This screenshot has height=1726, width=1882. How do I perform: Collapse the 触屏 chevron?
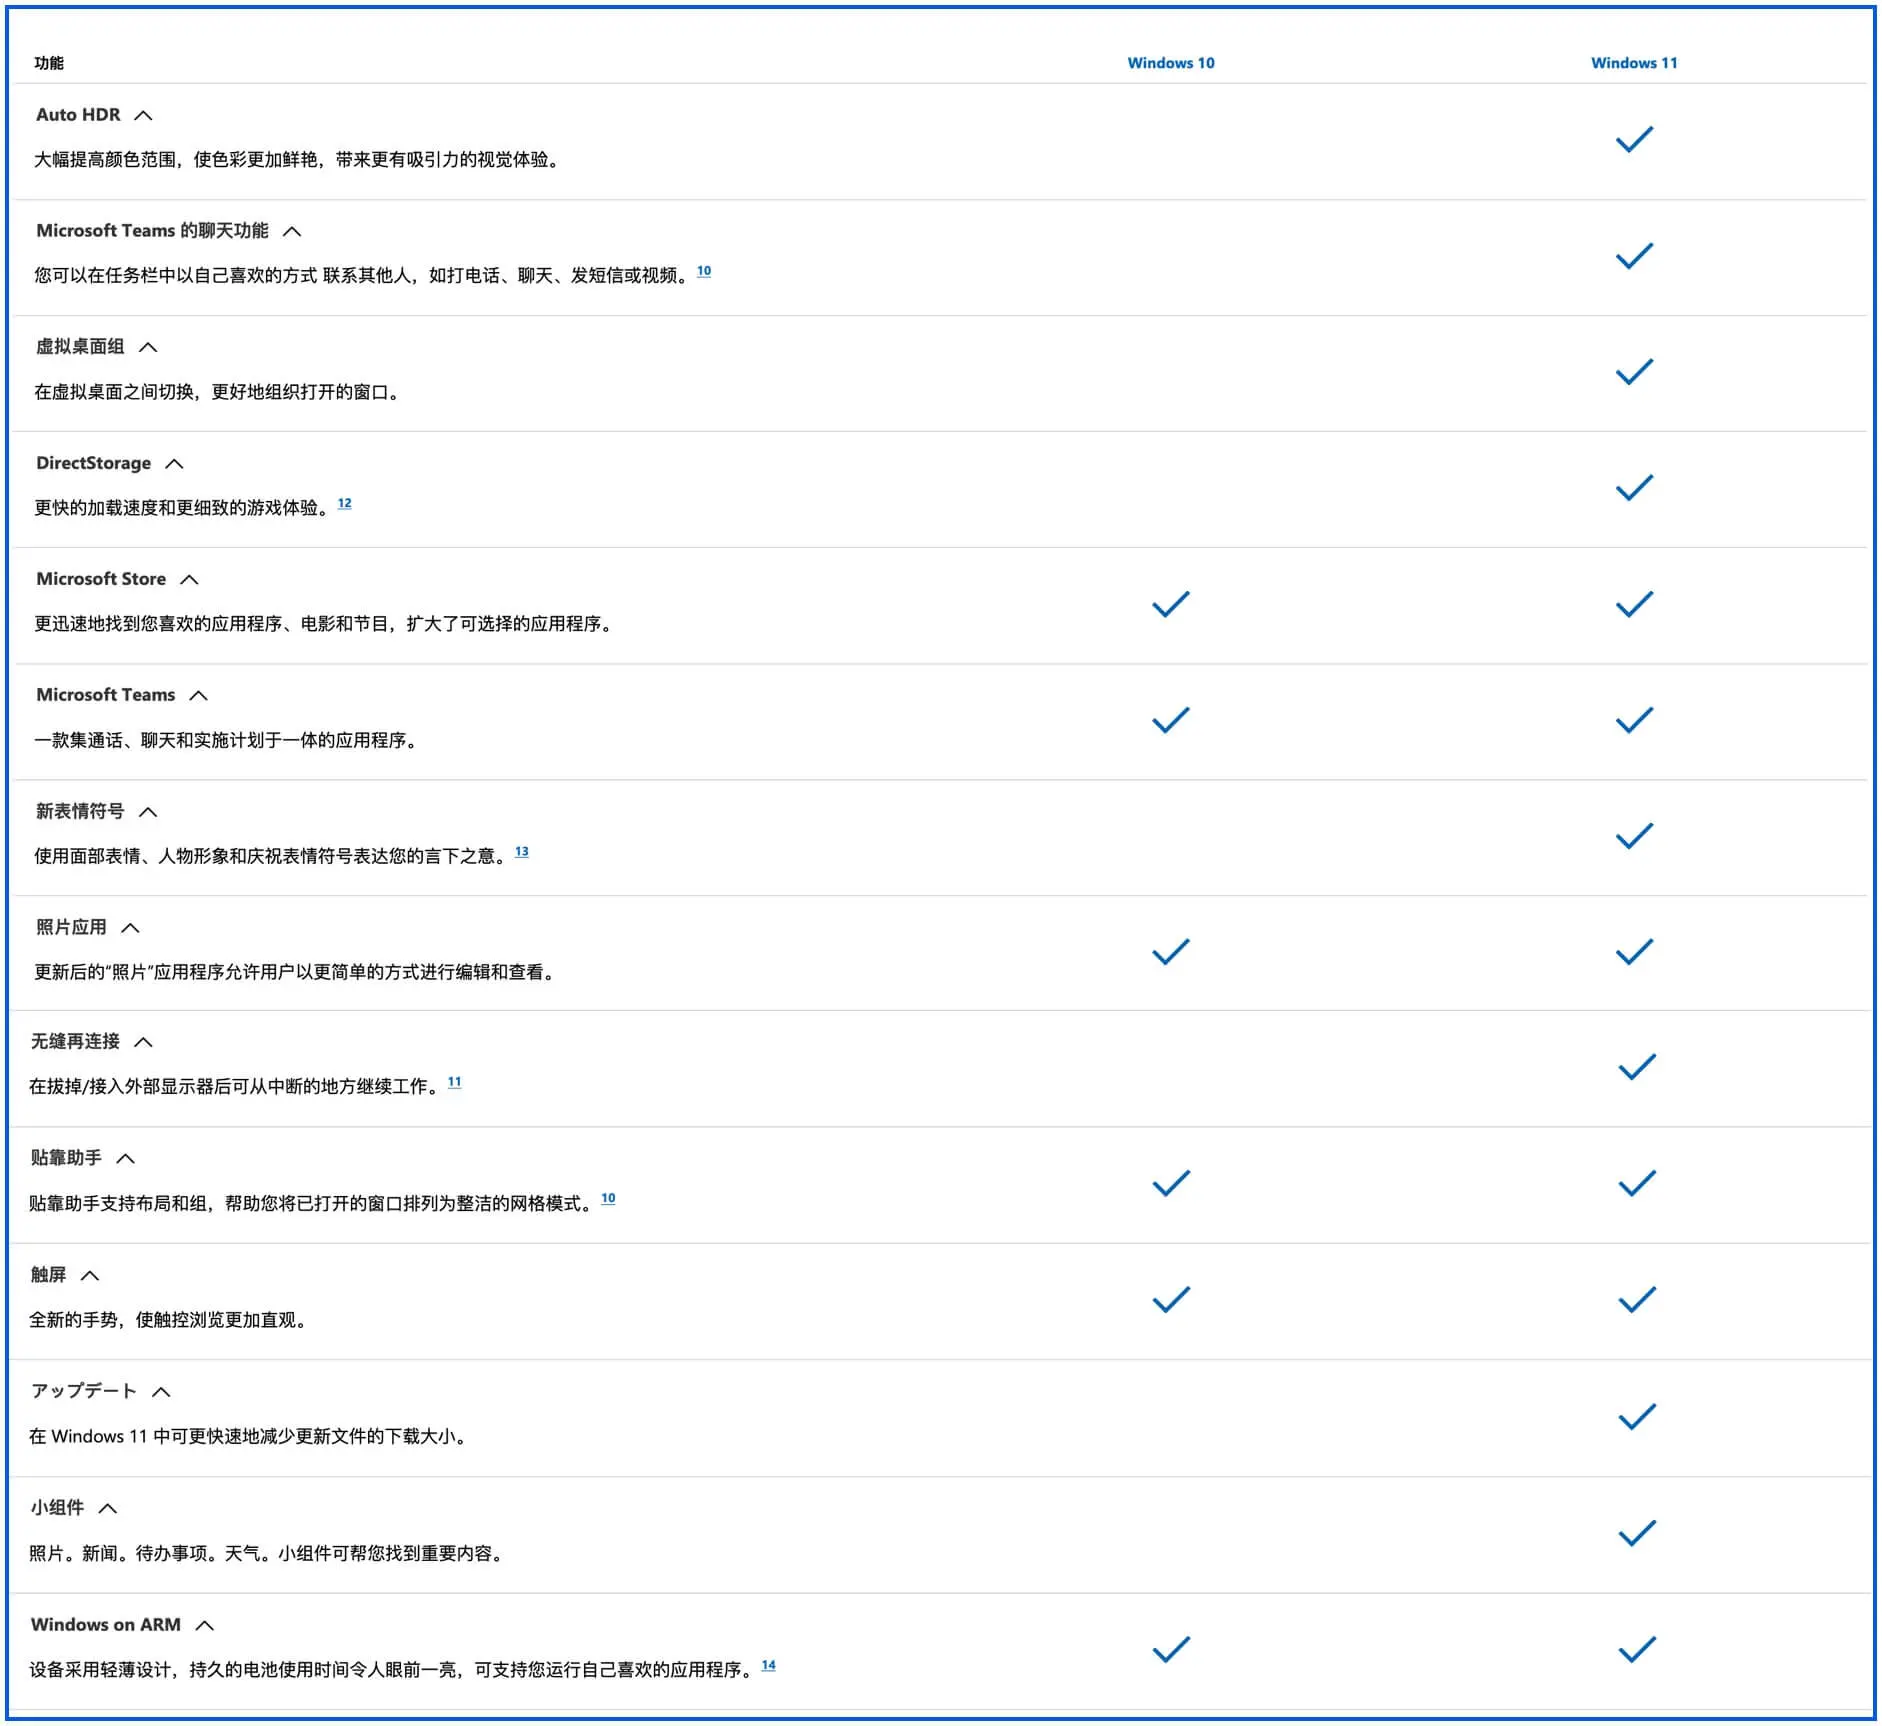click(x=89, y=1275)
